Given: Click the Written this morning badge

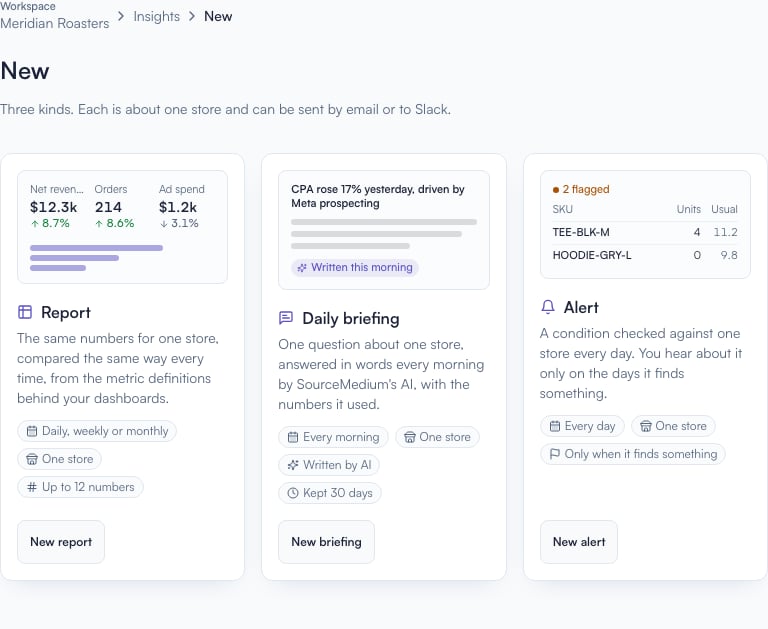Looking at the screenshot, I should 355,267.
